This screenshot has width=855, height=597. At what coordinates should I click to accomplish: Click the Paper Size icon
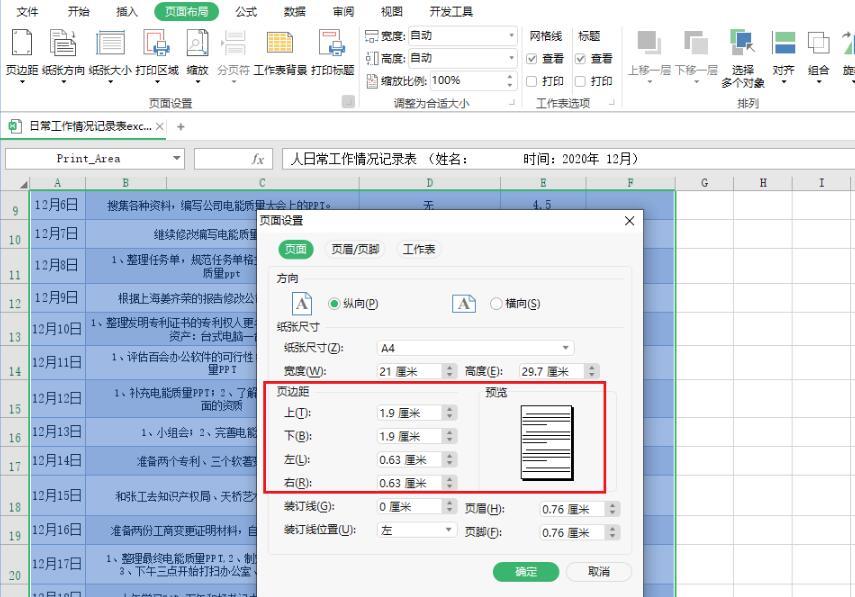point(109,44)
